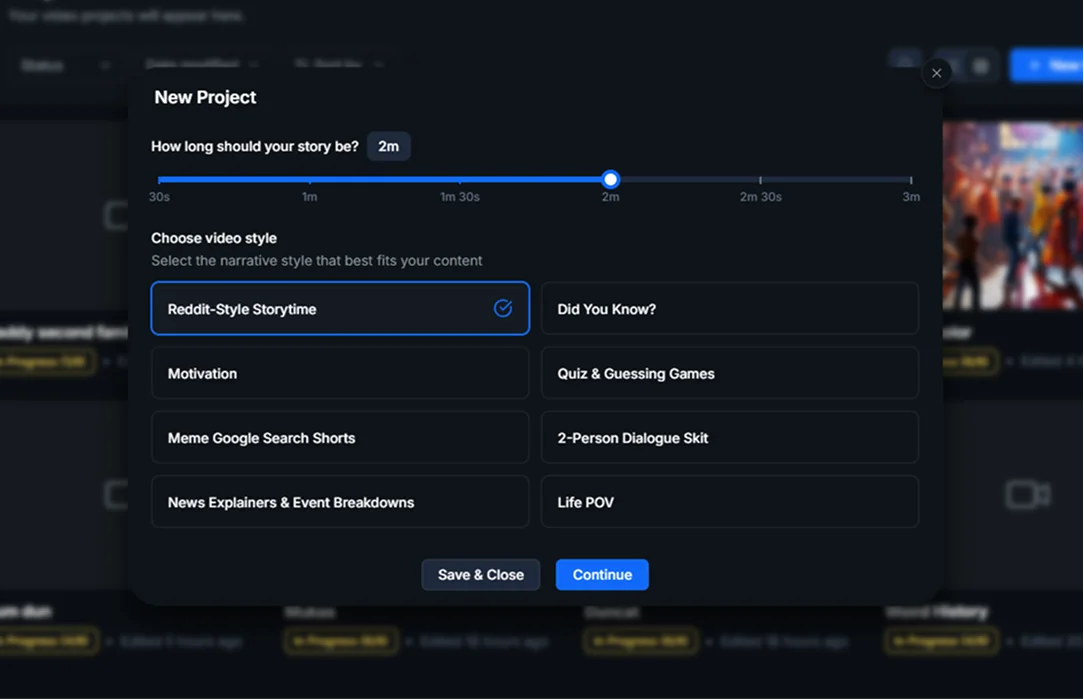The height and width of the screenshot is (699, 1084).
Task: Click the checkmark on Reddit-Style Storytime
Action: point(503,308)
